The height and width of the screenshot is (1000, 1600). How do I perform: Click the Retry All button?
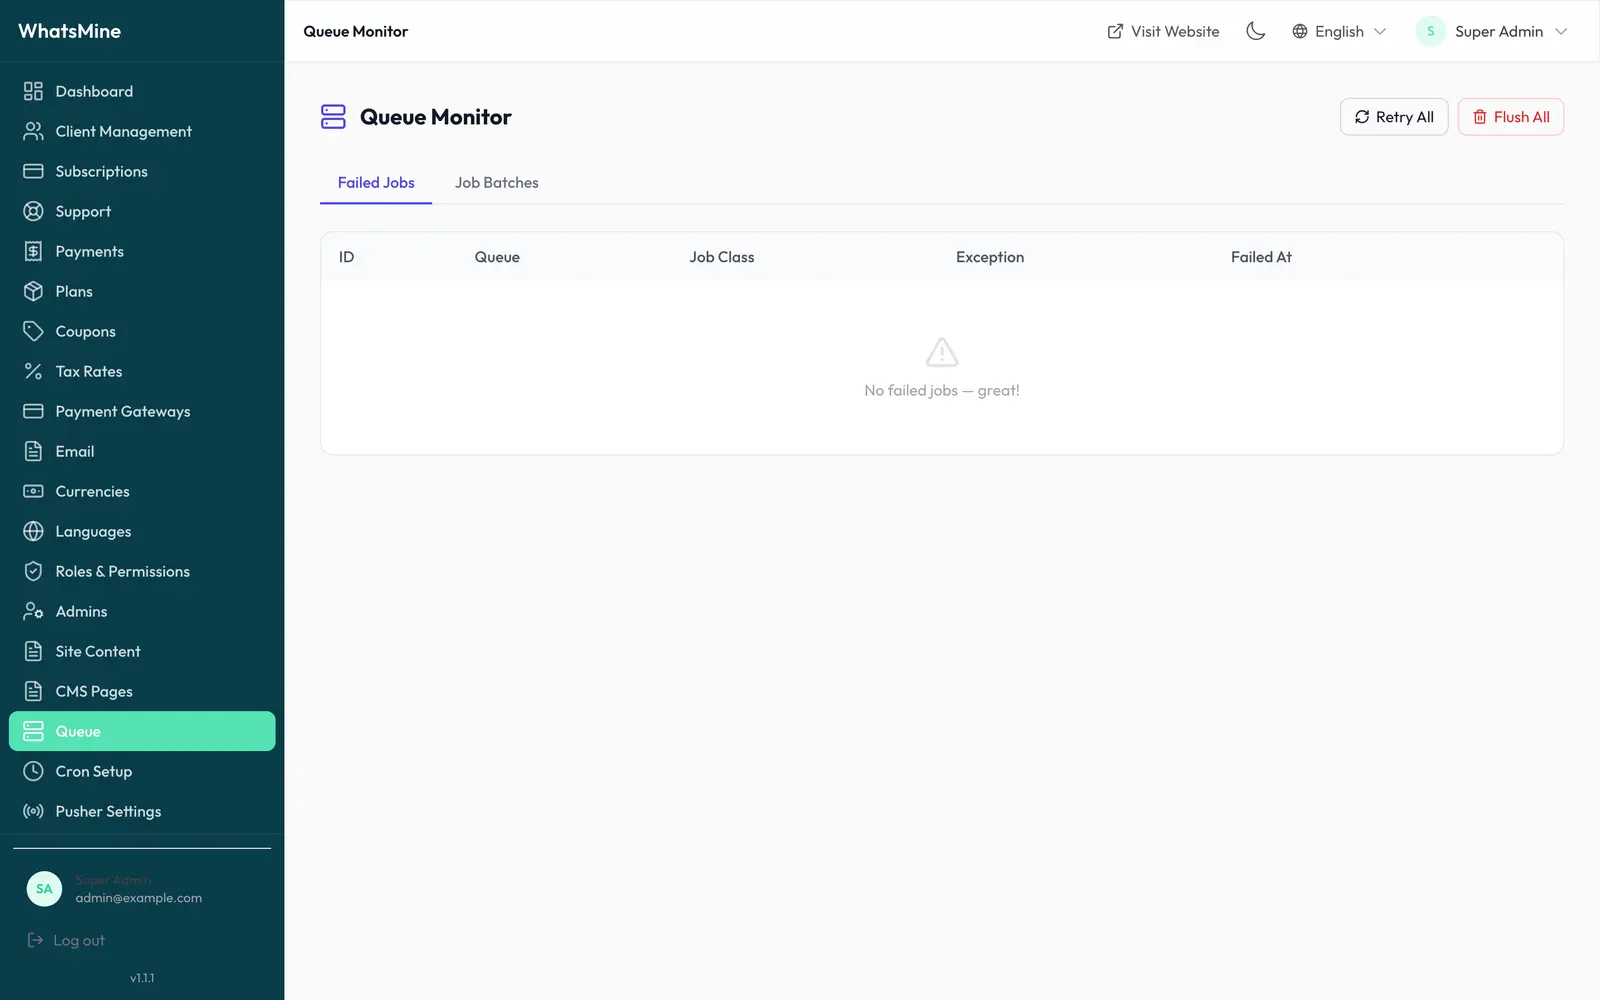coord(1394,117)
